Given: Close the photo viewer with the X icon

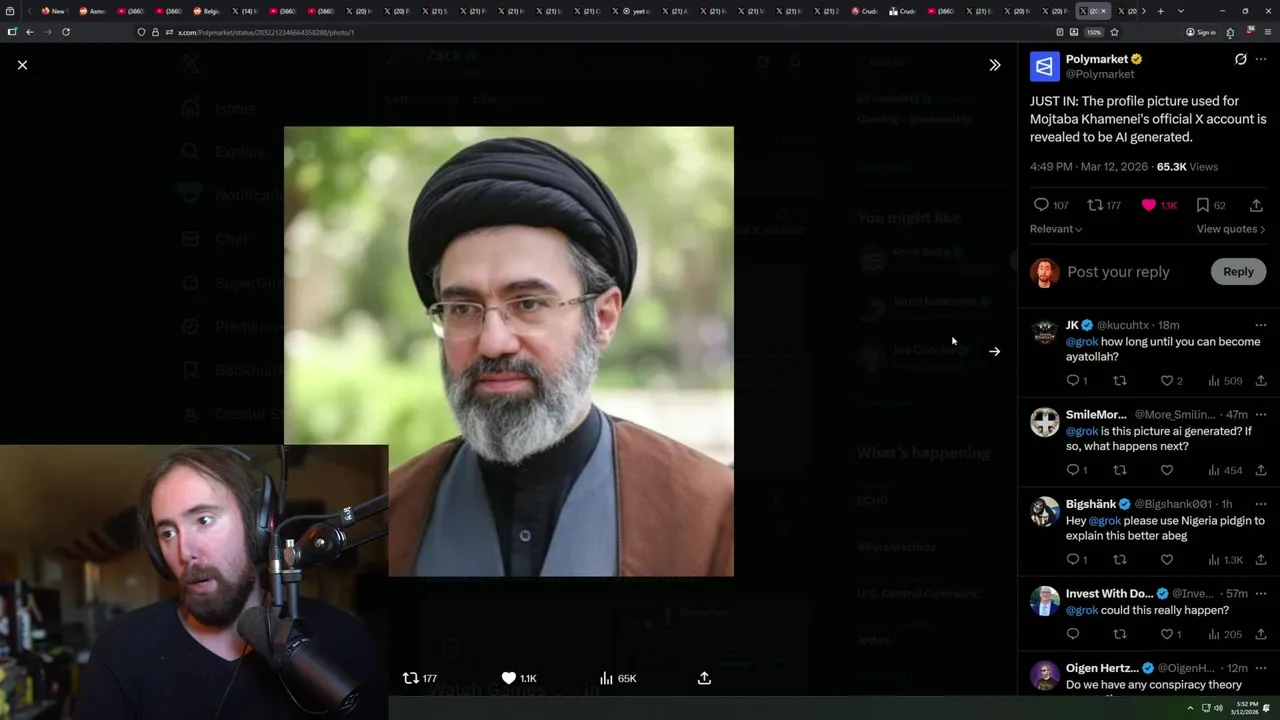Looking at the screenshot, I should pyautogui.click(x=22, y=65).
